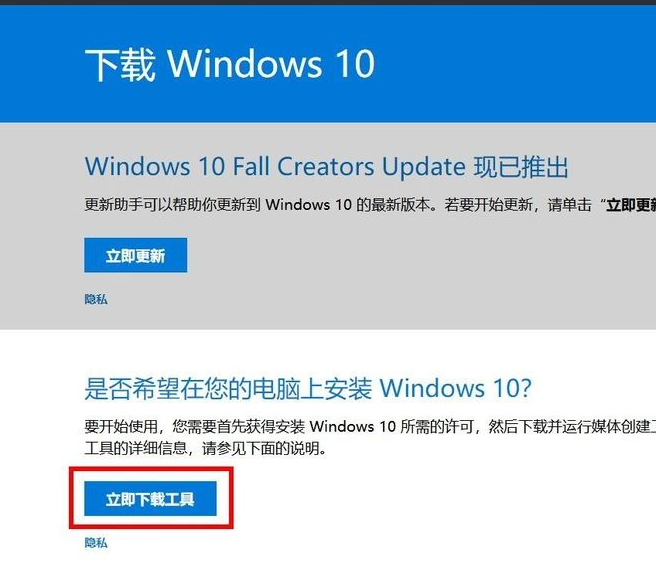Open the 隐私 link below 立即下载工具
This screenshot has width=656, height=582.
[x=96, y=543]
